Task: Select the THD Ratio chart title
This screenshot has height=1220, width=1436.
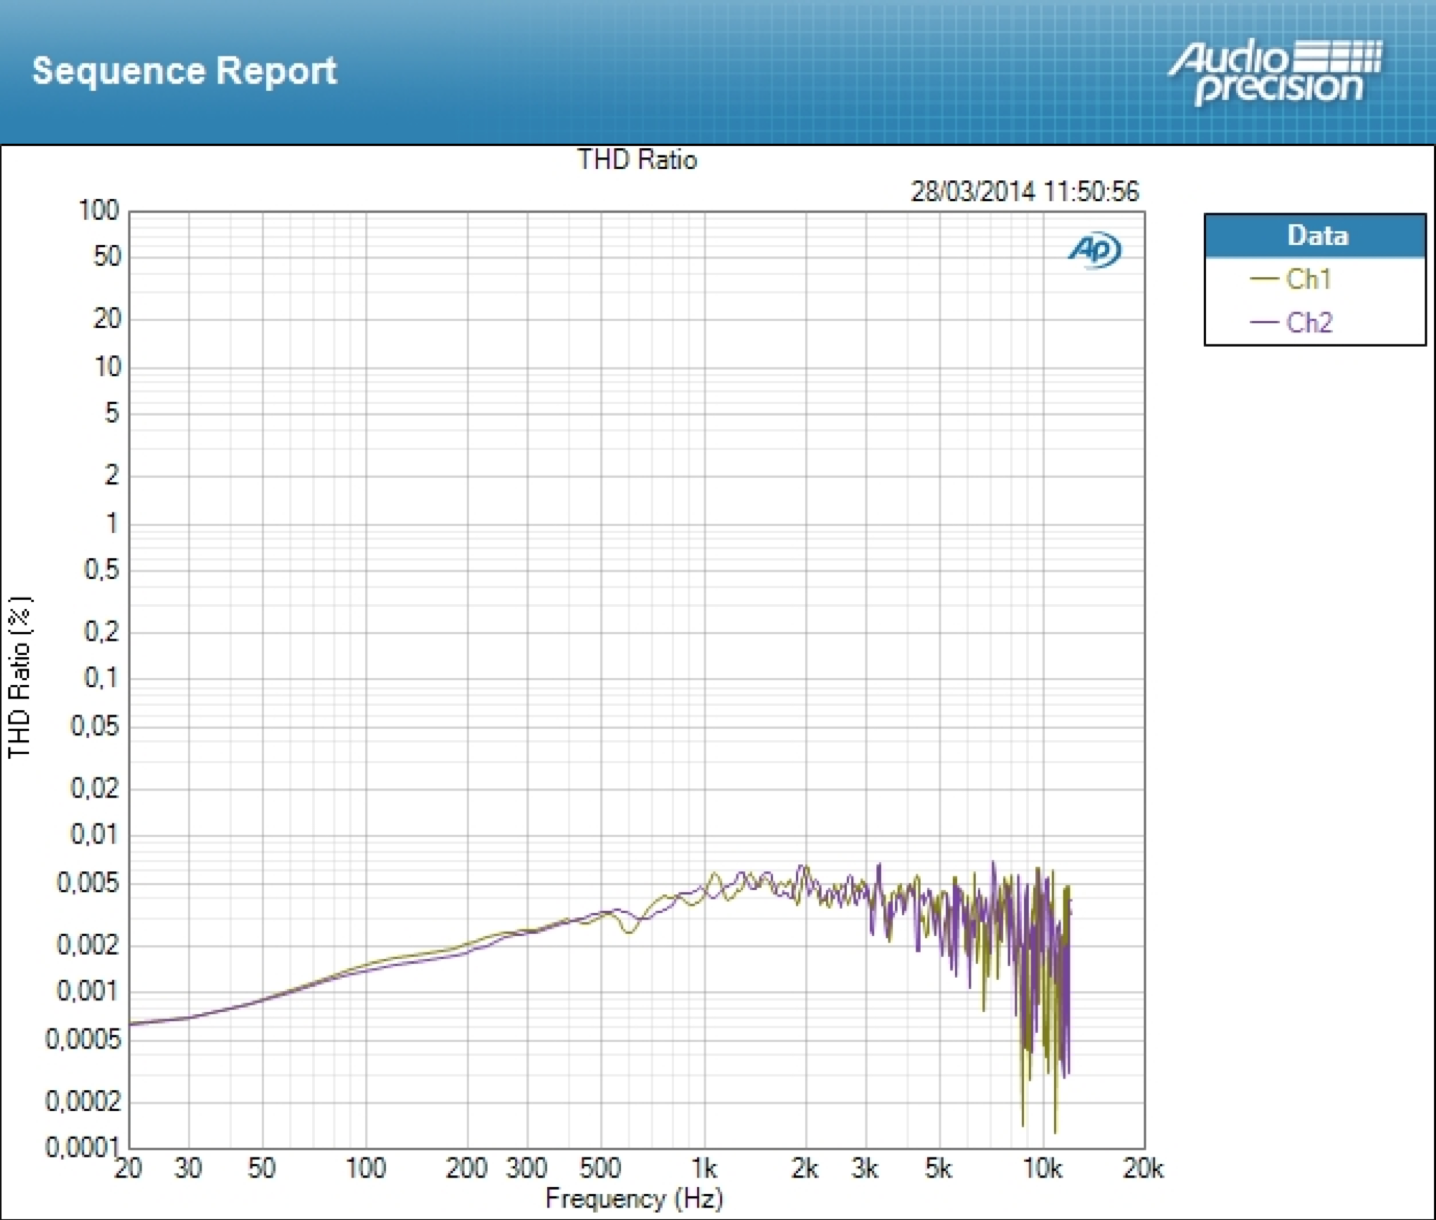Action: [637, 160]
